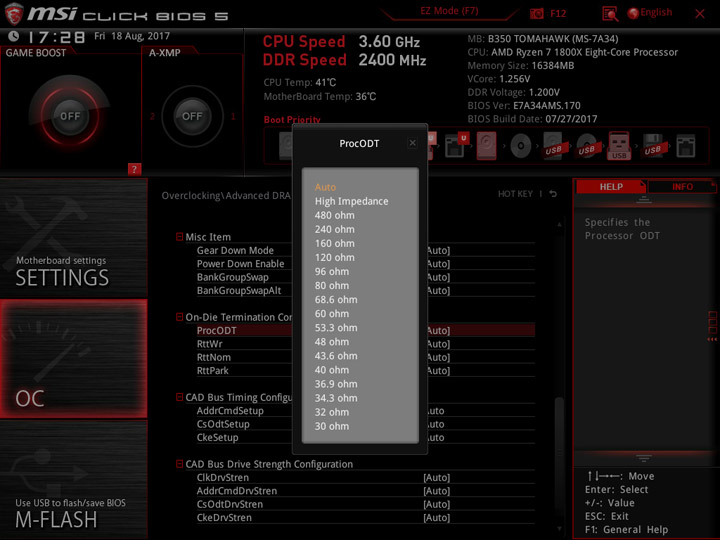Screen dimensions: 720x540
Task: Open the AddrCmdDrvStren value dropdown
Action: point(437,491)
